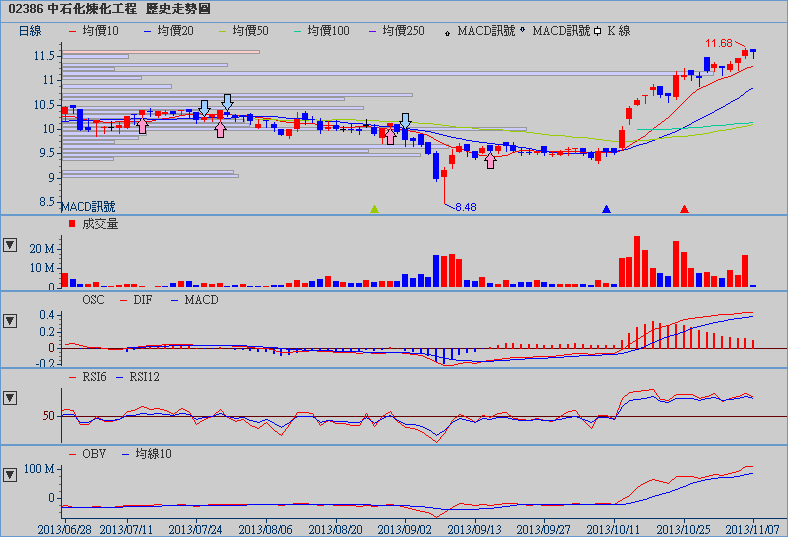Toggle the 均價250 moving average legend
788x537 pixels.
pyautogui.click(x=401, y=31)
